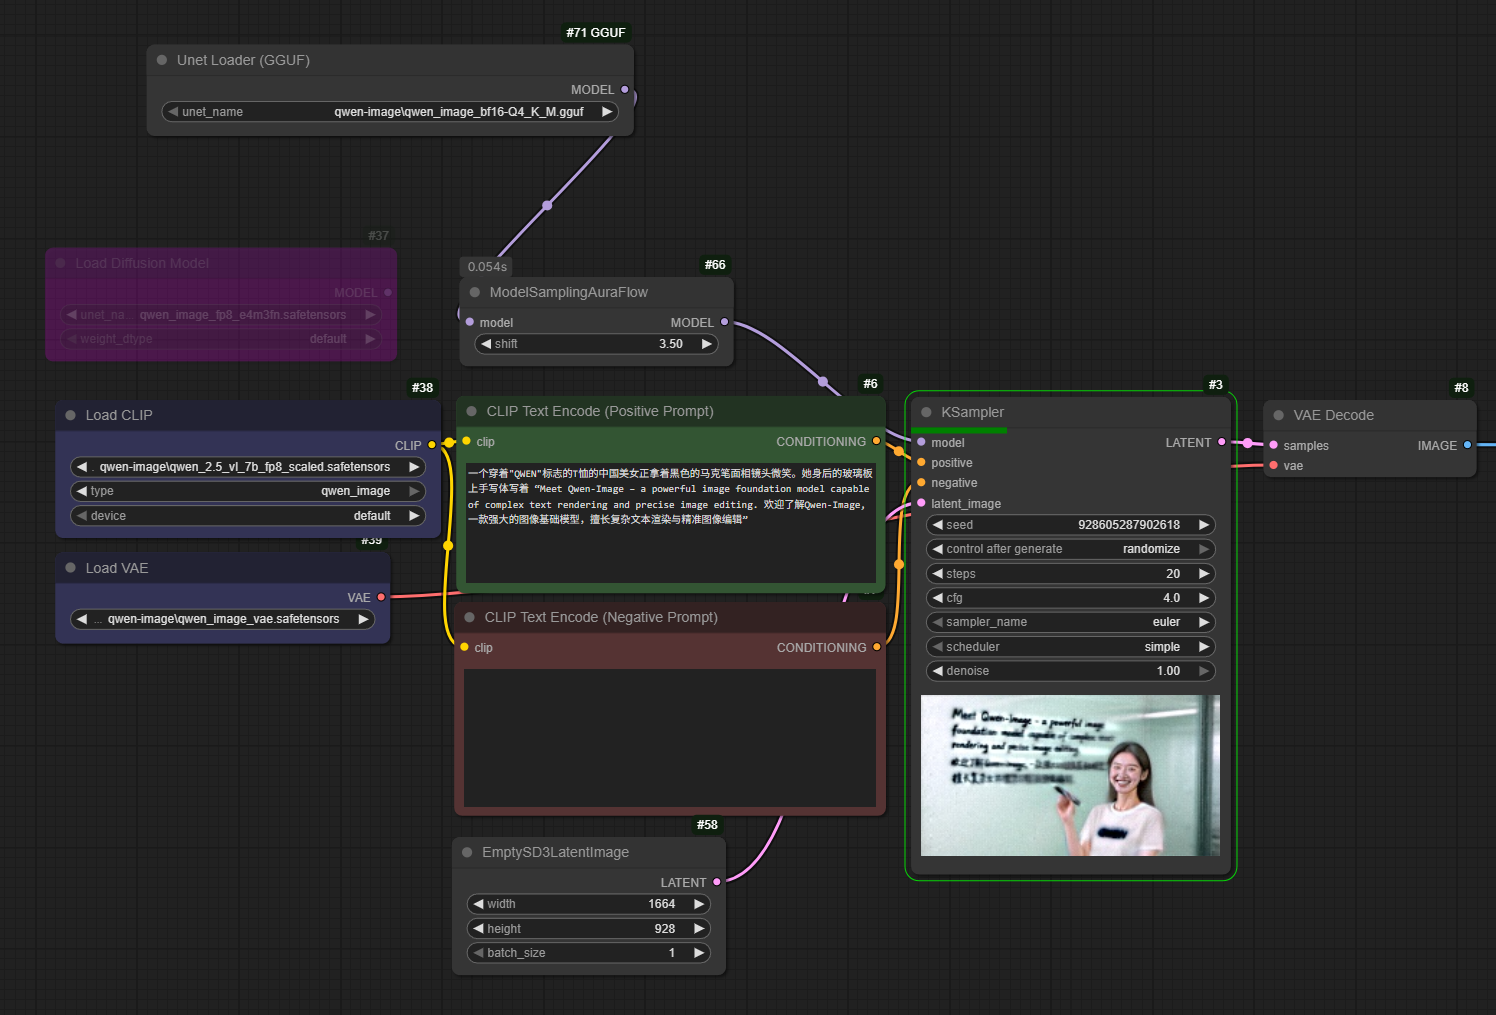Image resolution: width=1496 pixels, height=1015 pixels.
Task: Increase batch_size with right arrow
Action: tap(699, 953)
